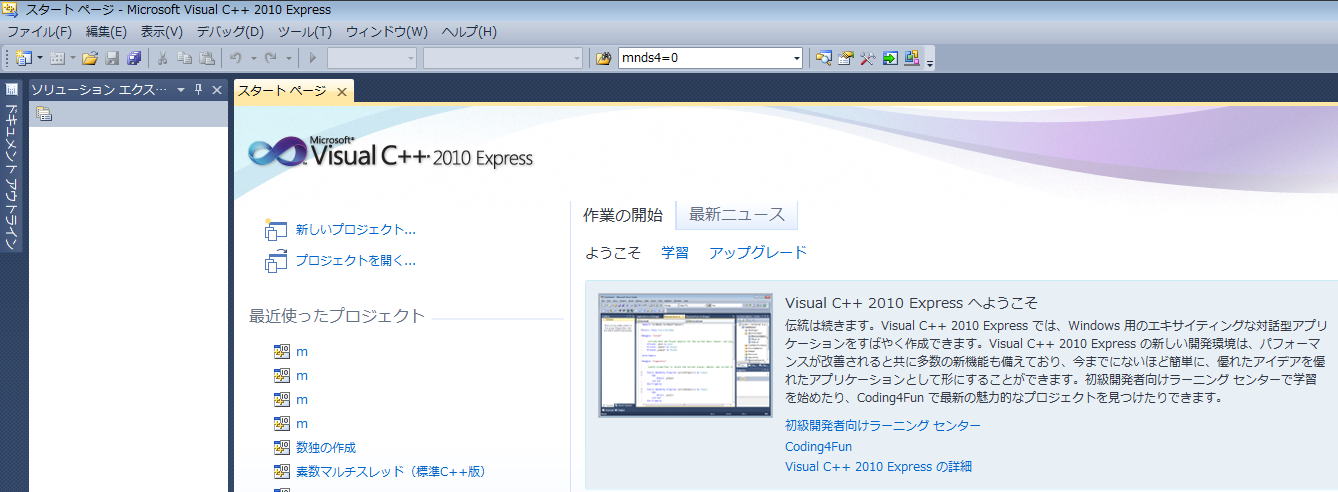Open recent project 数独の作成
The height and width of the screenshot is (492, 1338).
(326, 447)
